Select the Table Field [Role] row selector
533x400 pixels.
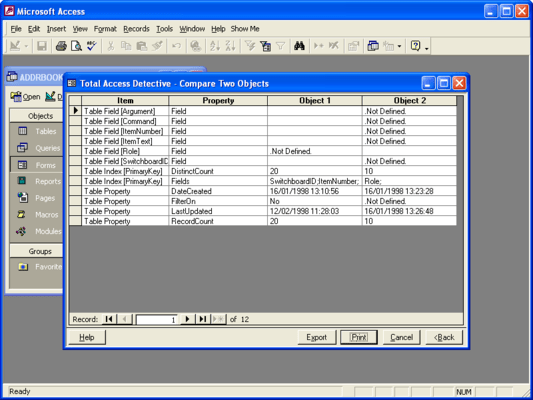click(75, 151)
